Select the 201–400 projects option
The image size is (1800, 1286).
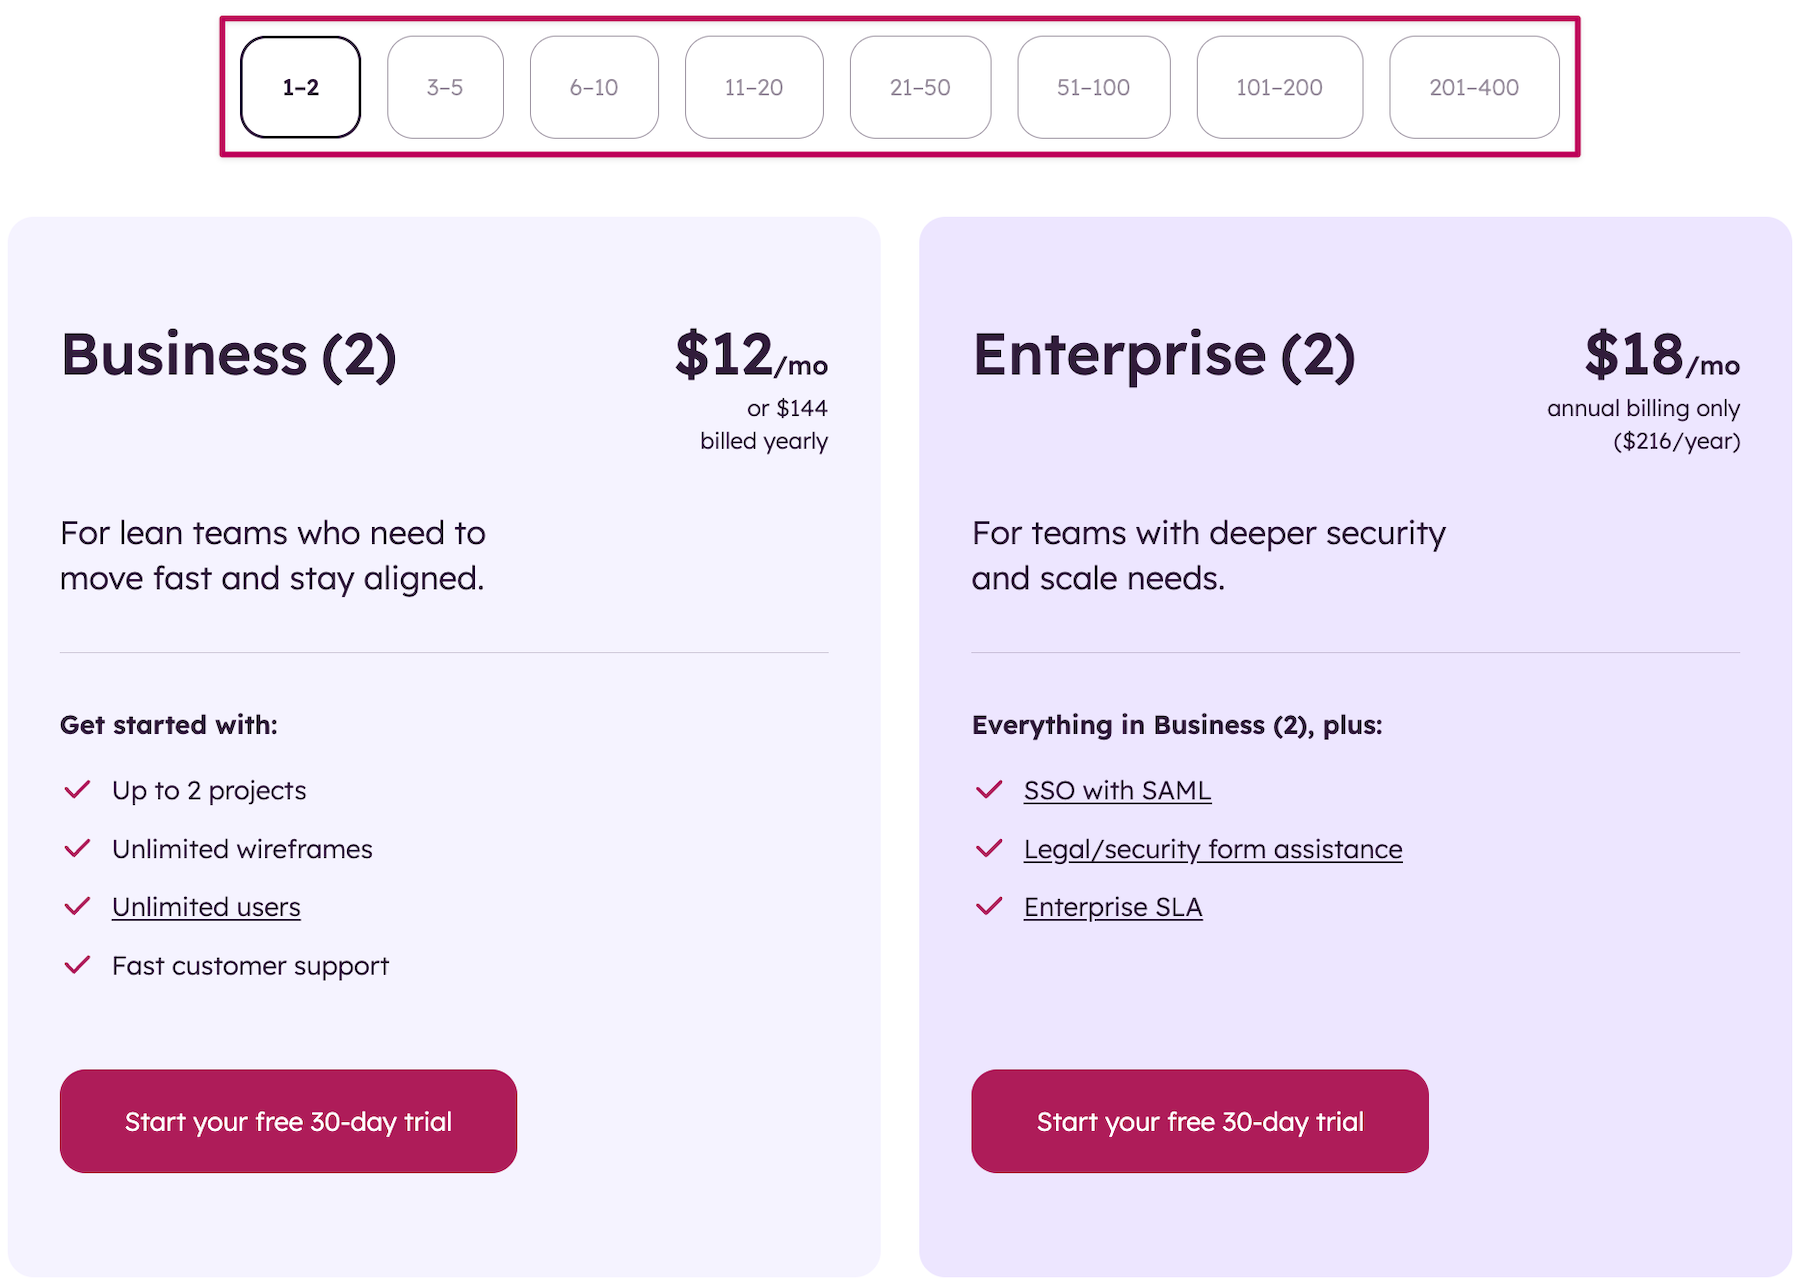click(x=1474, y=87)
